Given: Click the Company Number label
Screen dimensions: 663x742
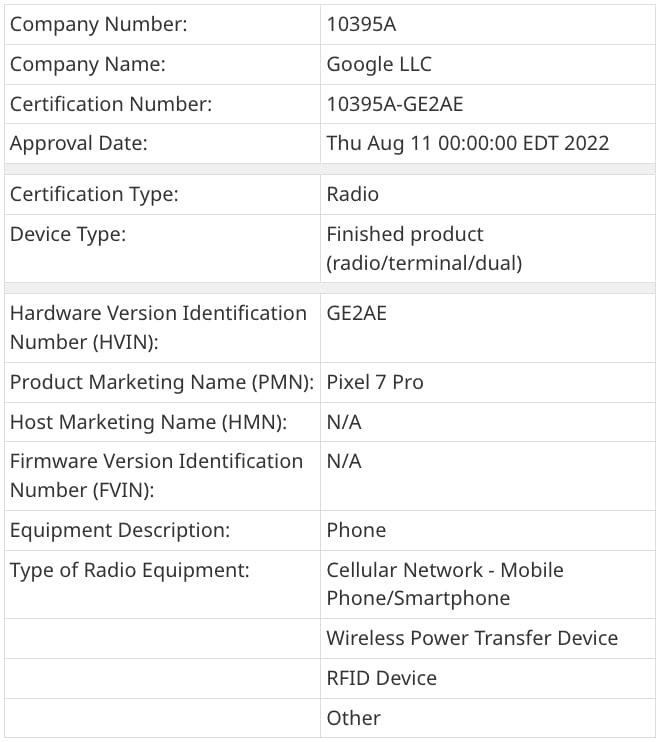Looking at the screenshot, I should [x=98, y=24].
